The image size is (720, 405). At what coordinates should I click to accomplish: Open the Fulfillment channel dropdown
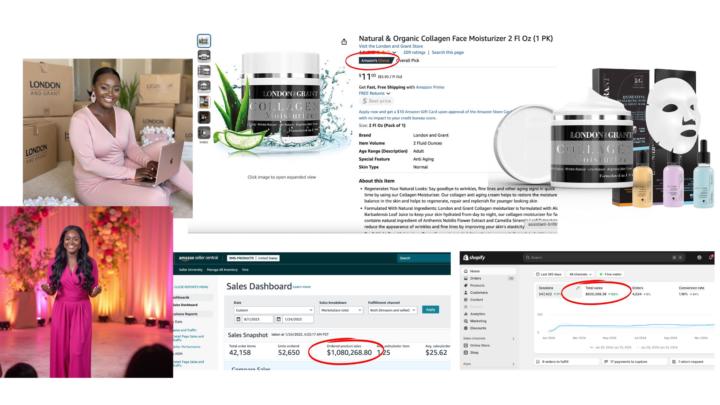(x=393, y=310)
